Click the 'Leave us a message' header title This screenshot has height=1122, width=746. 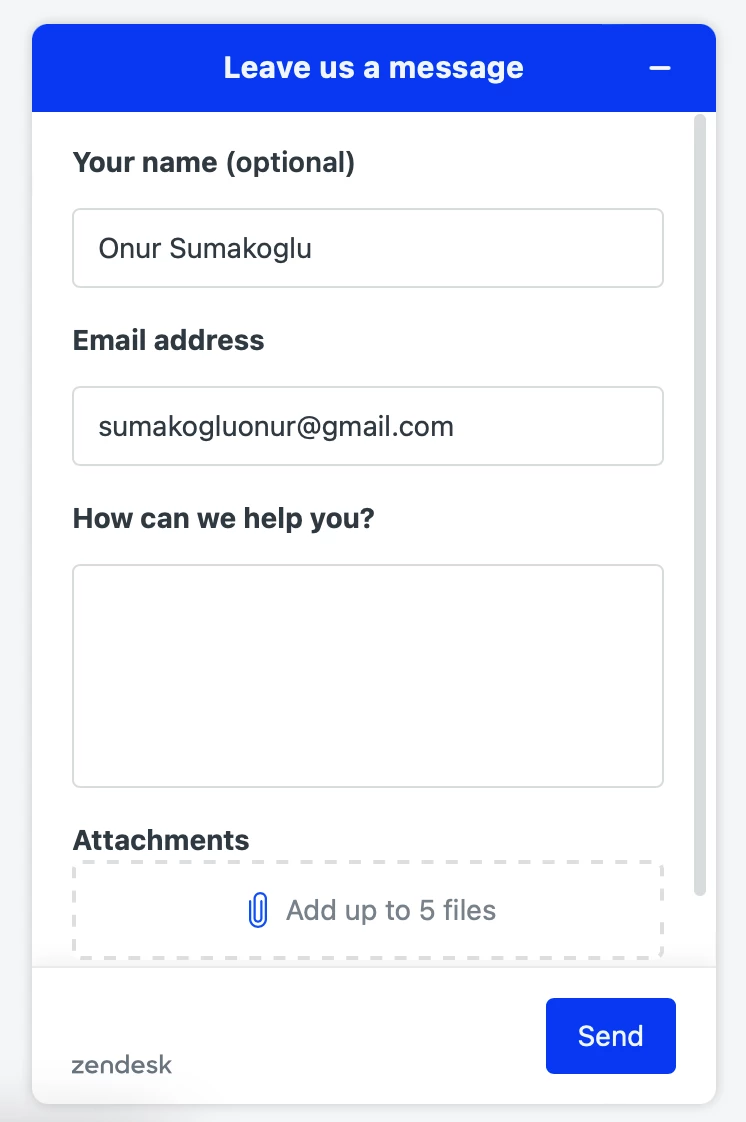(373, 68)
